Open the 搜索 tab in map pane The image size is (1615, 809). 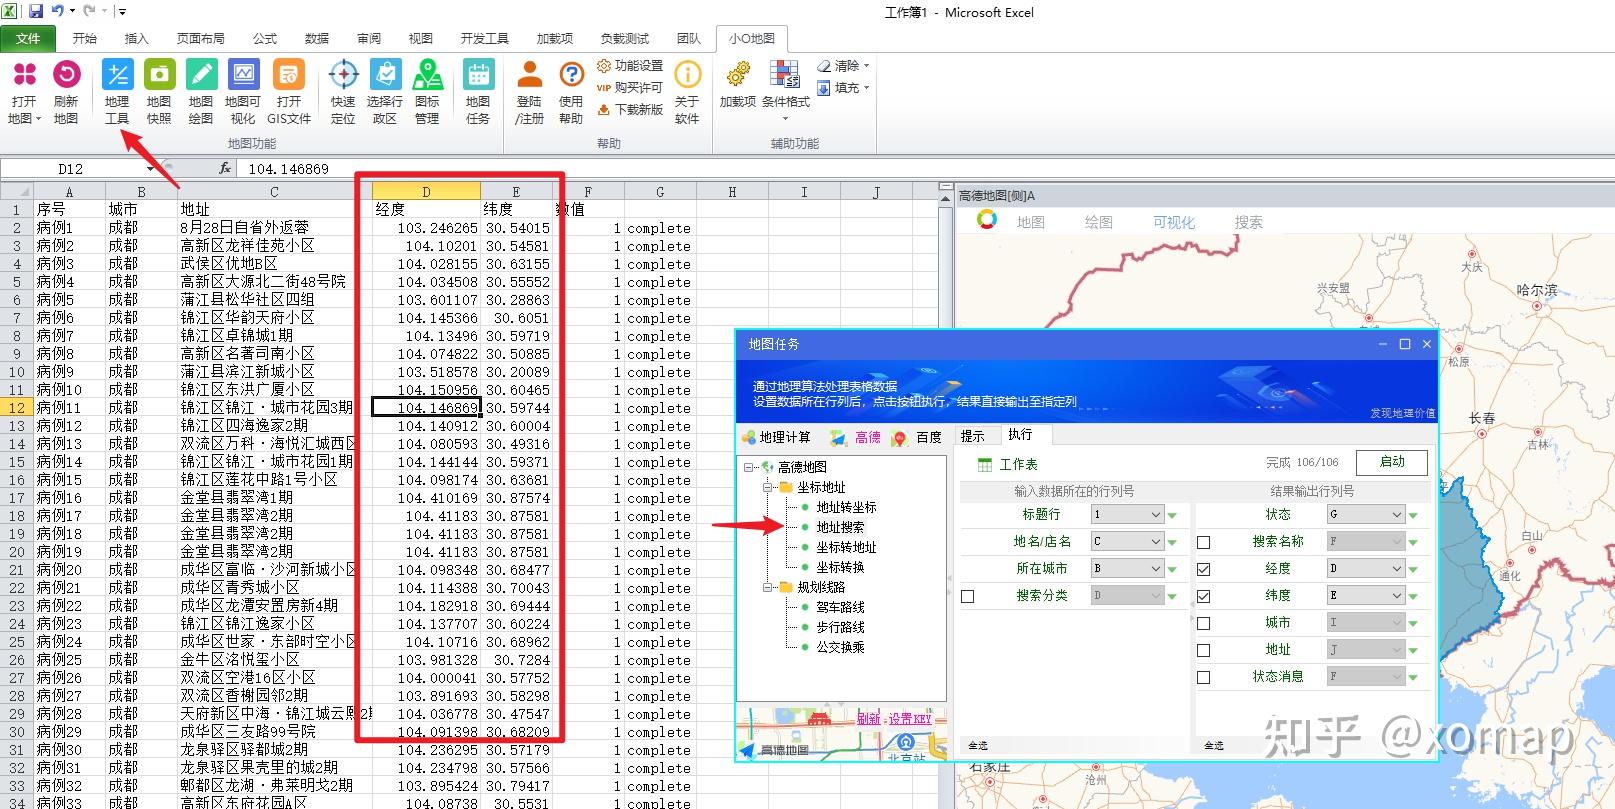point(1248,222)
